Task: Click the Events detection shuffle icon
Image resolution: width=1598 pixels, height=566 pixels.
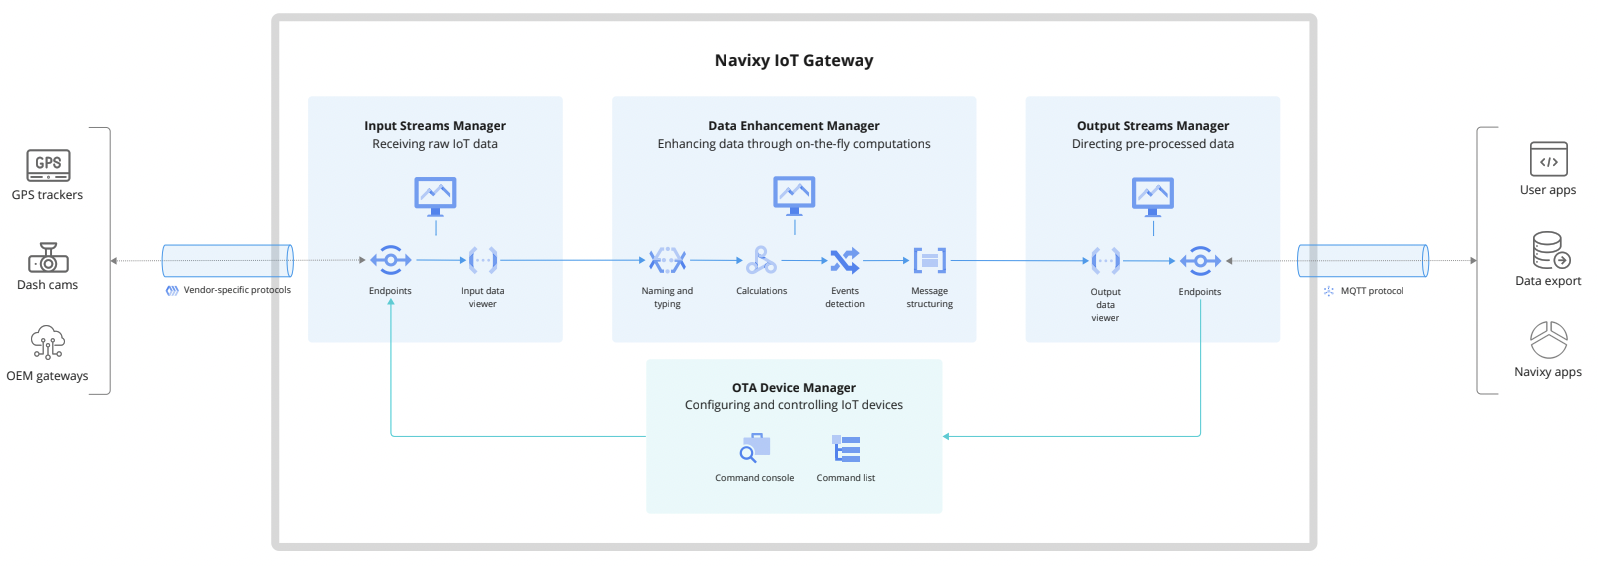Action: (844, 261)
